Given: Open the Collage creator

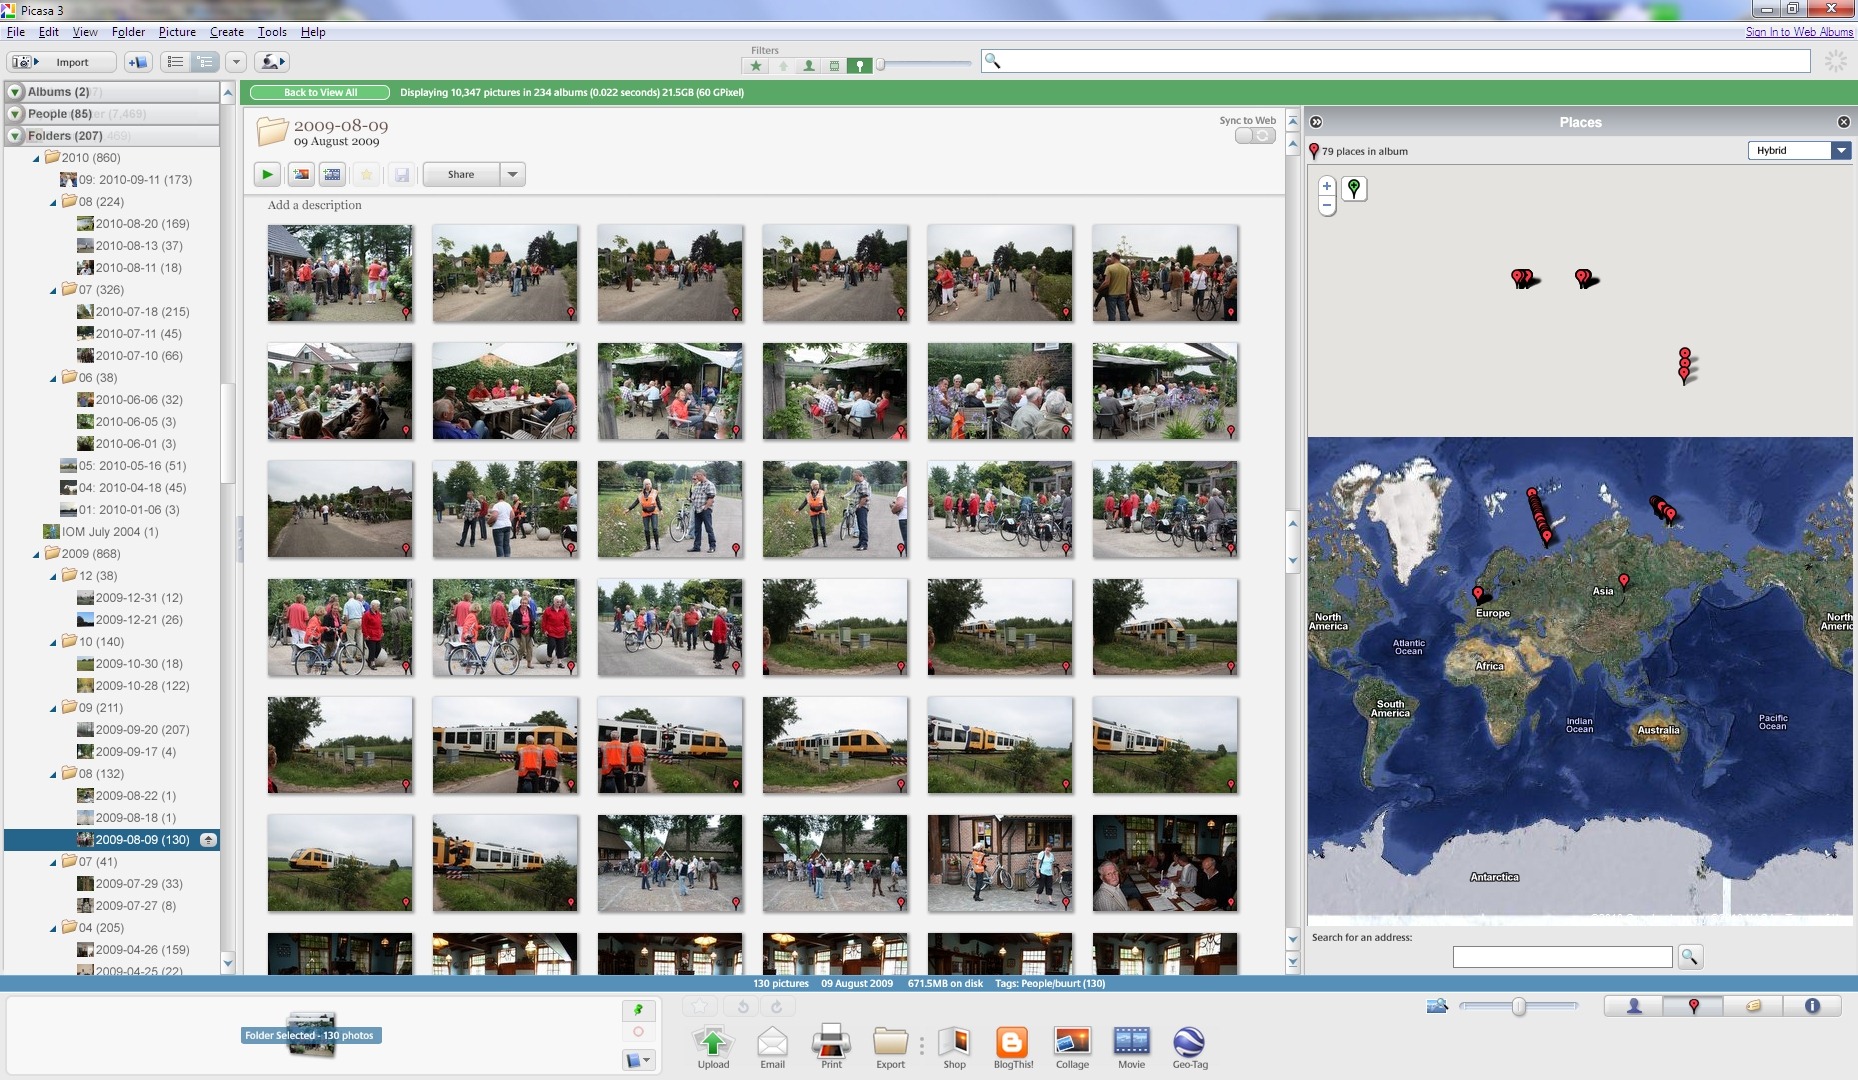Looking at the screenshot, I should pyautogui.click(x=1072, y=1043).
